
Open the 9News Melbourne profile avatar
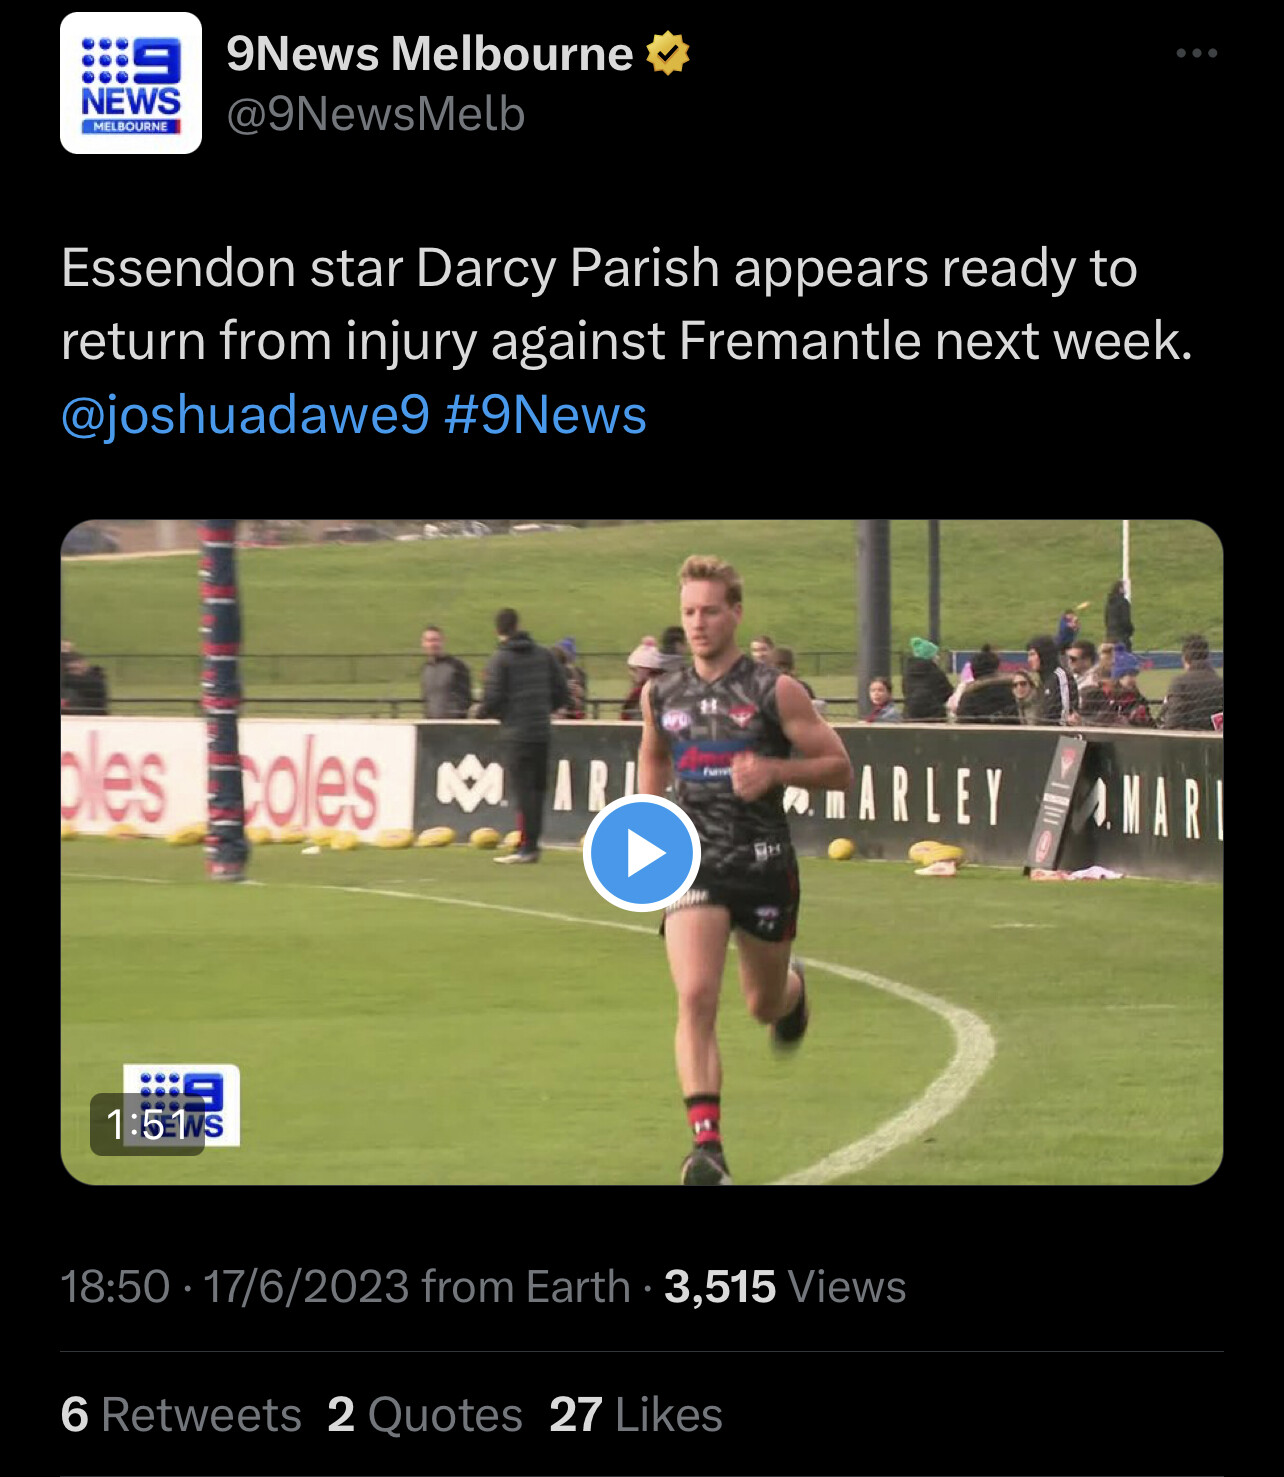point(131,83)
